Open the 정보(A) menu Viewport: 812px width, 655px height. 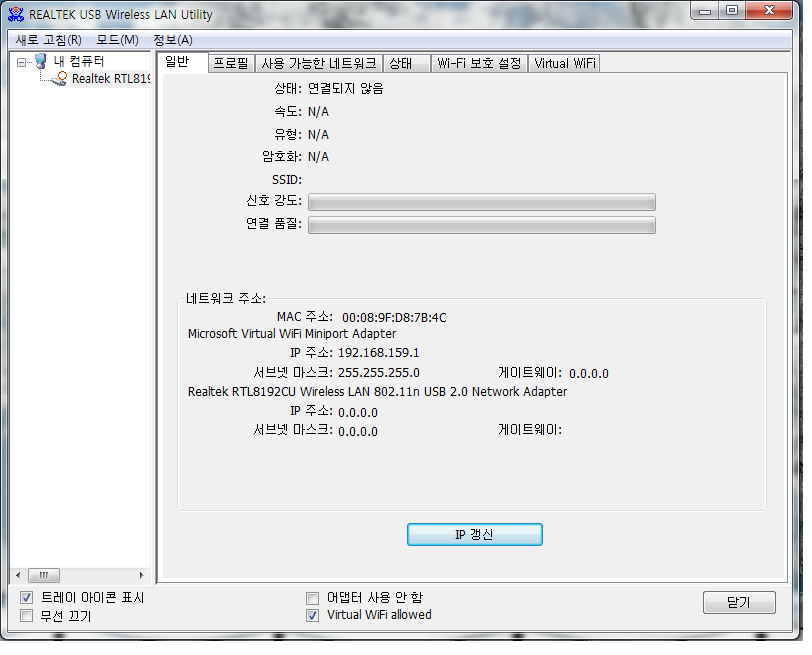click(x=173, y=40)
